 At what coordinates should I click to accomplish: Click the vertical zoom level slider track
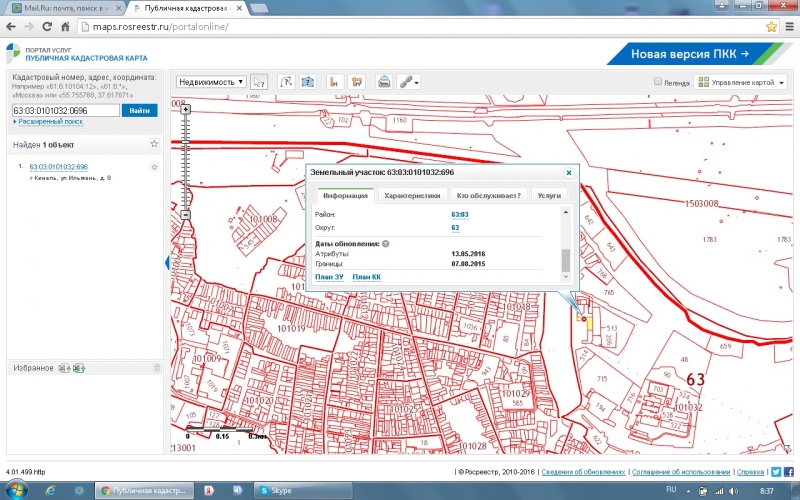pos(185,162)
